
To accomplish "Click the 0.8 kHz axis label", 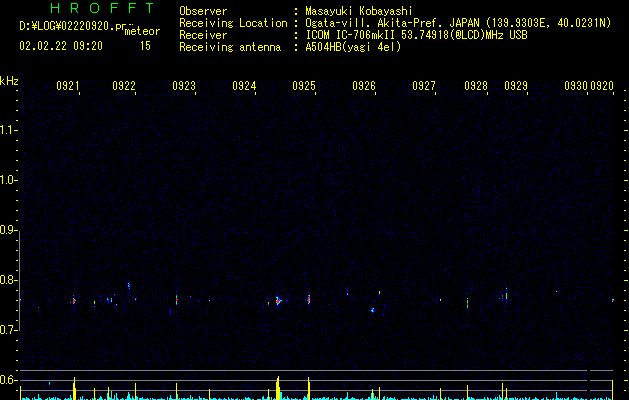I will [8, 280].
